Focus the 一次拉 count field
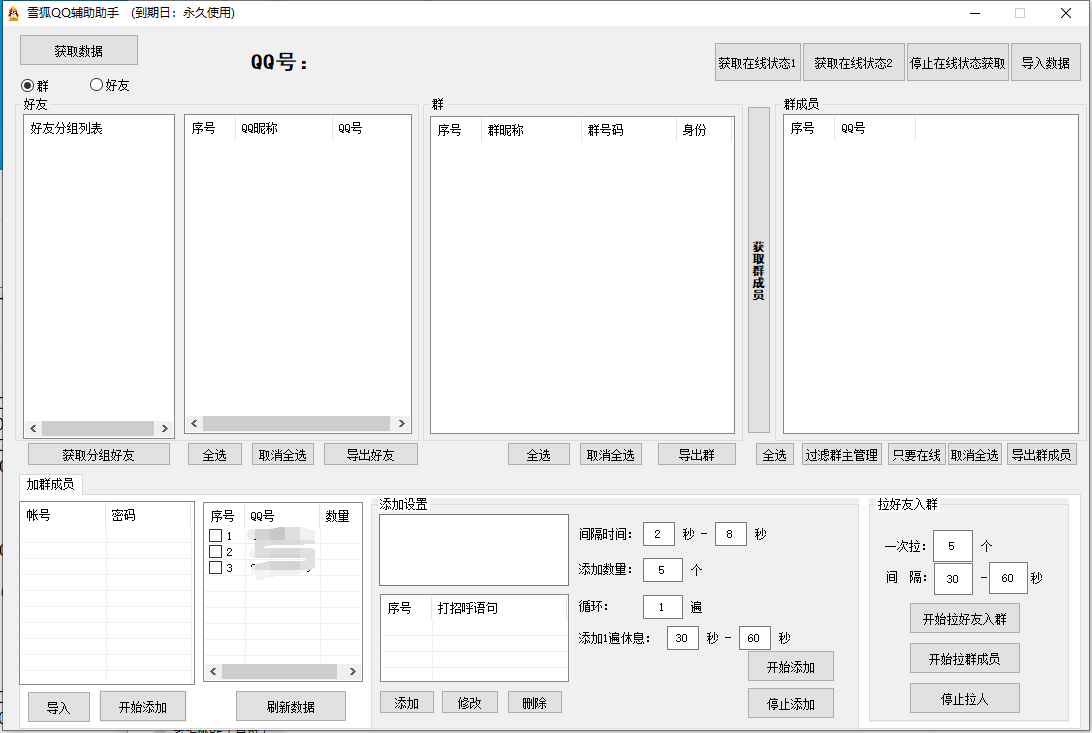Image resolution: width=1092 pixels, height=733 pixels. pos(952,546)
